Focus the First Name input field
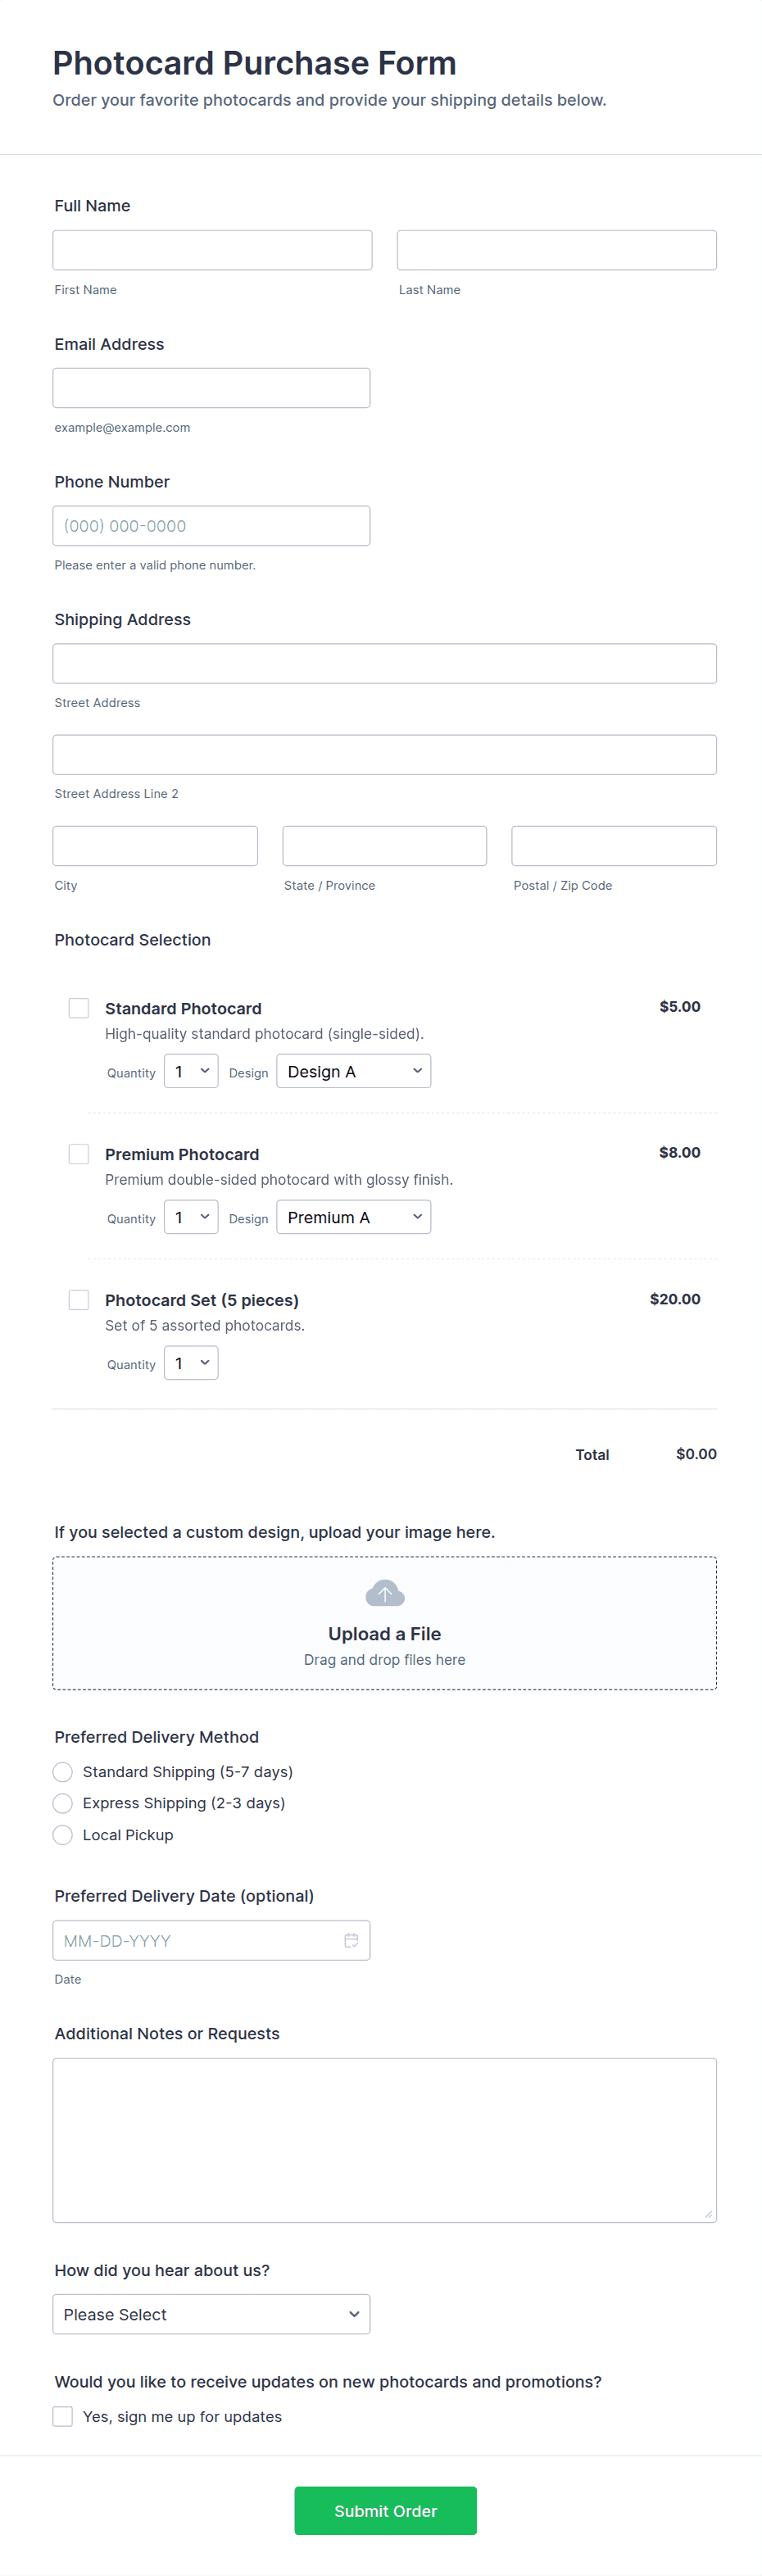Screen dimensions: 762x2576 point(212,250)
